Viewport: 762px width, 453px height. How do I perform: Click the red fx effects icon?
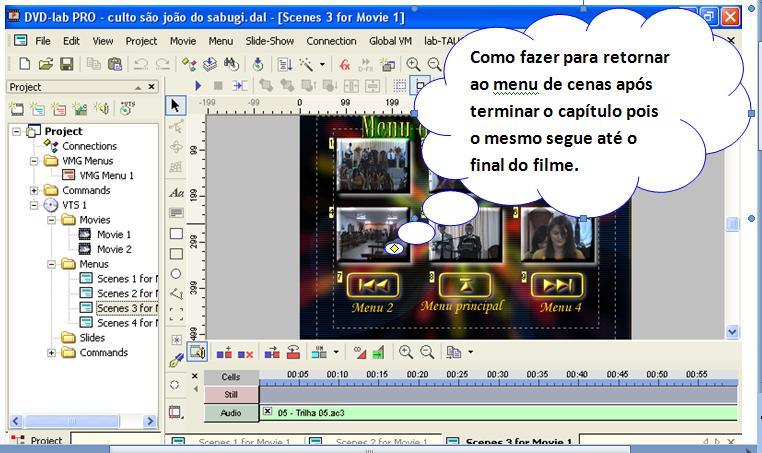(345, 64)
